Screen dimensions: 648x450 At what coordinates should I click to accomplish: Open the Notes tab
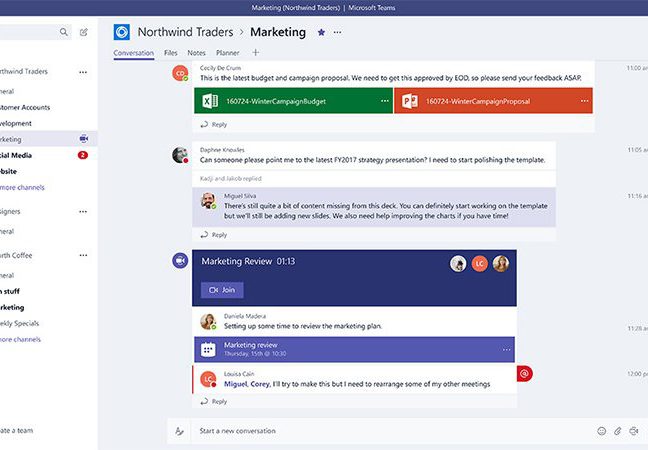[x=196, y=53]
